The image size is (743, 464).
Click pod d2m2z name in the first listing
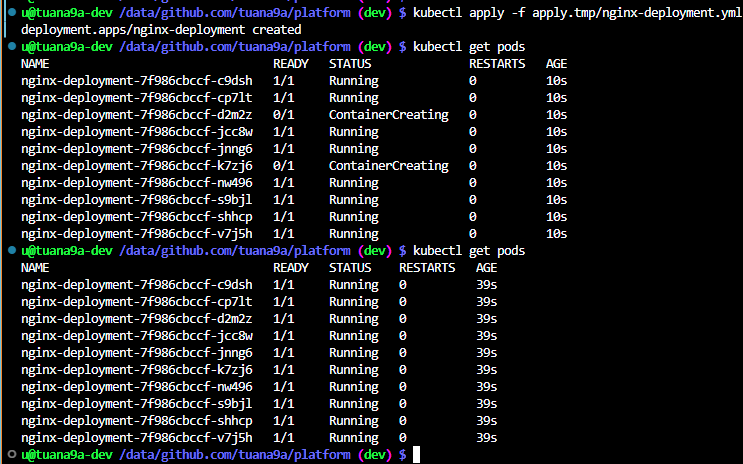[x=137, y=115]
